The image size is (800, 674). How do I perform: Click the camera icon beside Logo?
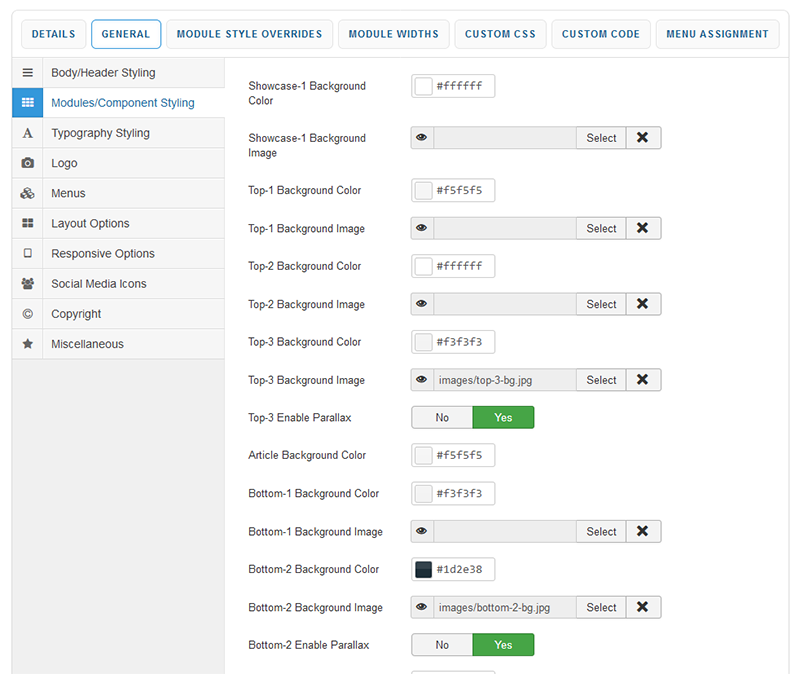(x=27, y=163)
